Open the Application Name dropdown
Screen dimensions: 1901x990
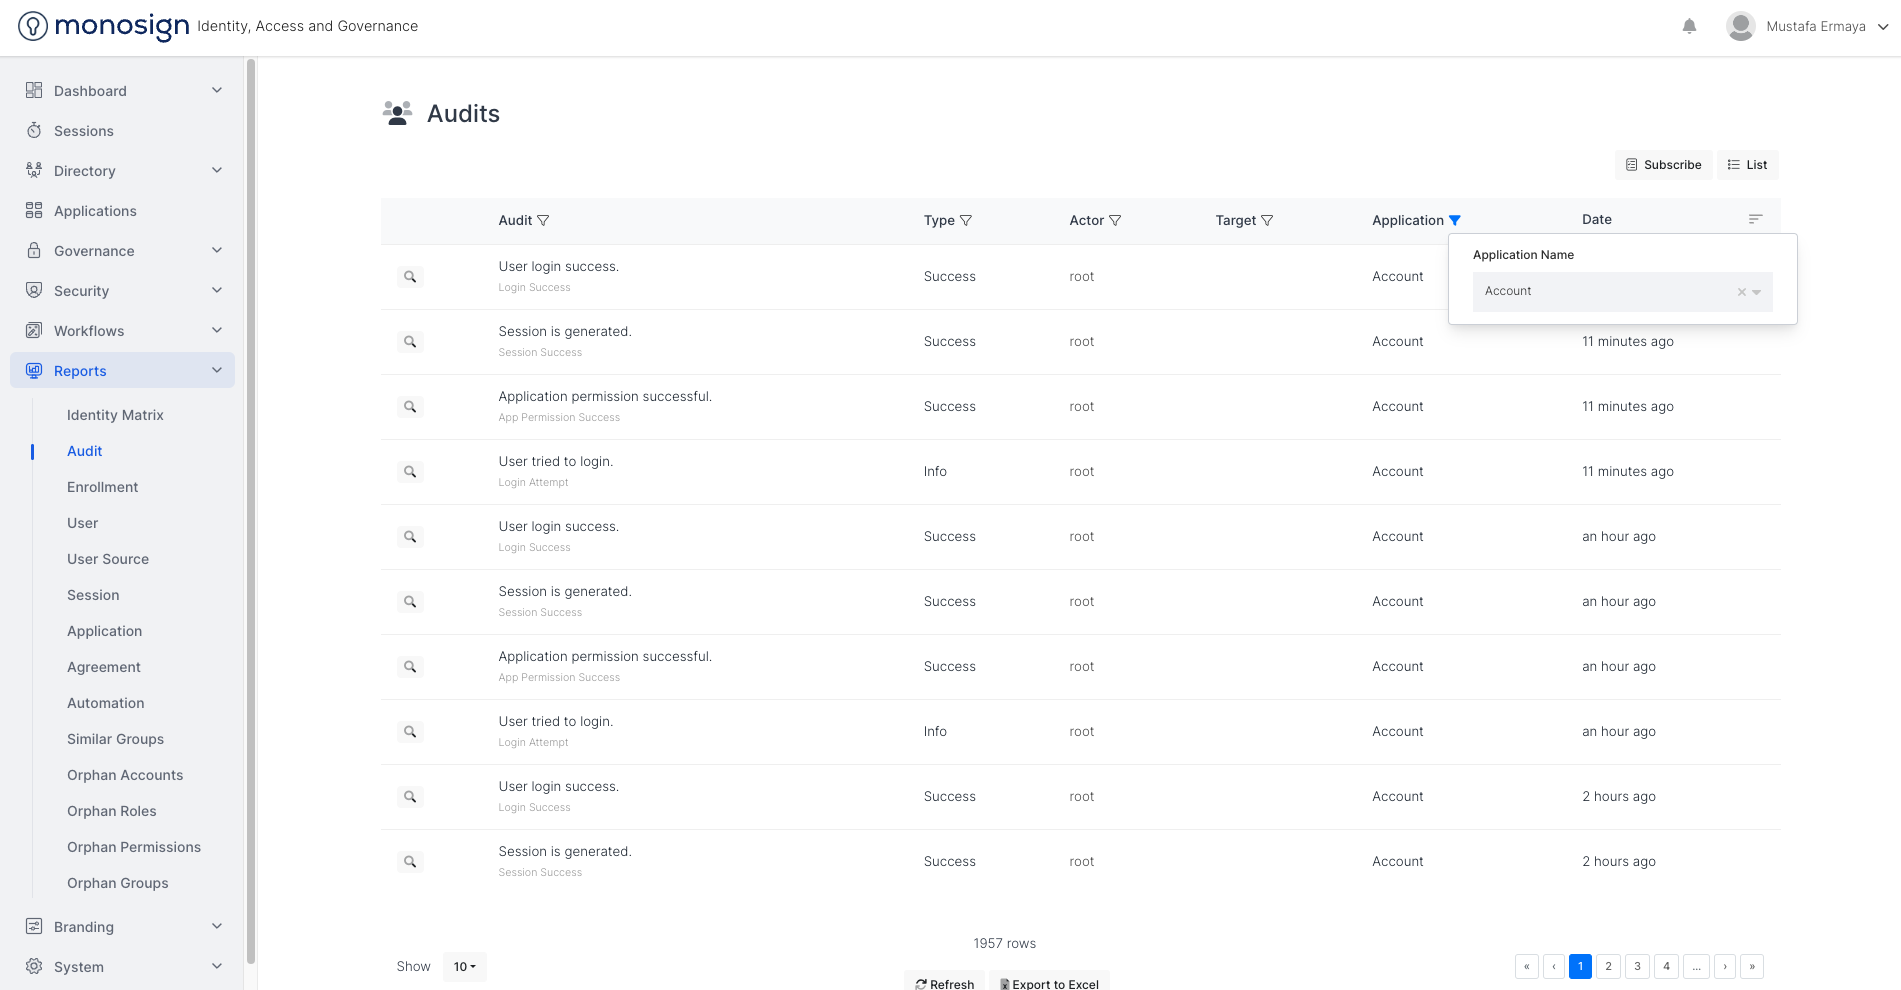1757,292
